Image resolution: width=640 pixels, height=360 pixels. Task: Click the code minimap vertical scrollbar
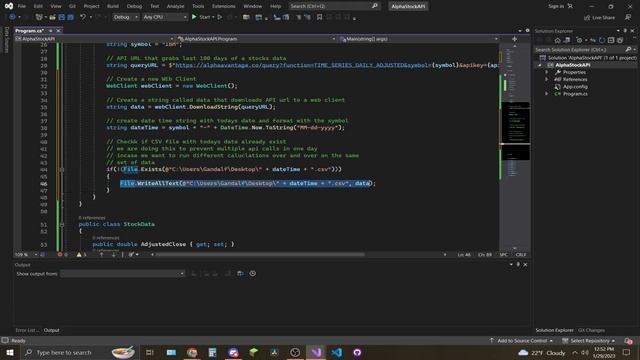(x=516, y=147)
